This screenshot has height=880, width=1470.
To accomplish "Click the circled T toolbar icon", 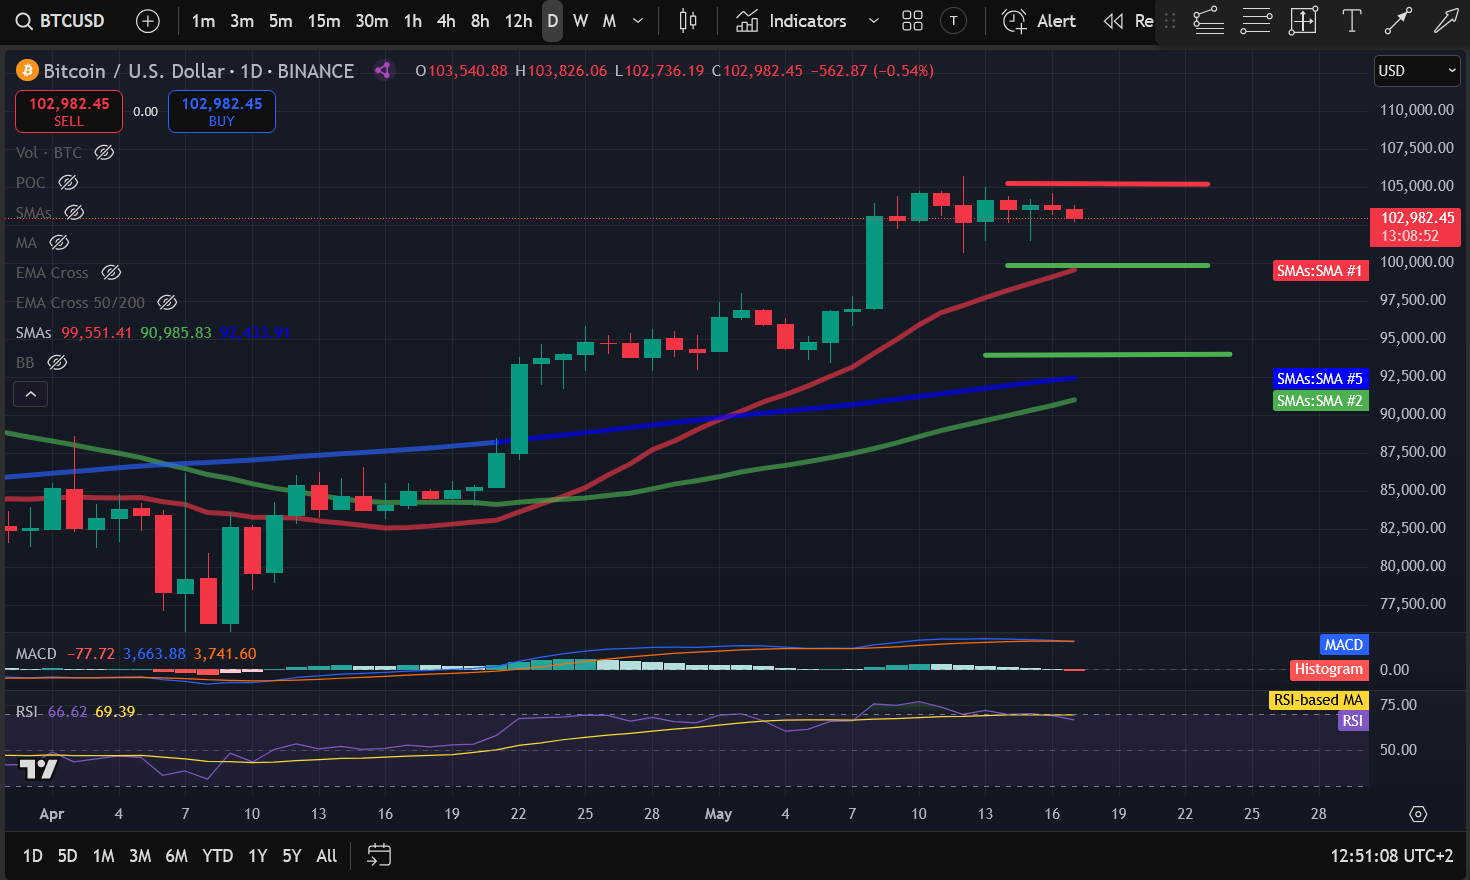I will coord(954,21).
